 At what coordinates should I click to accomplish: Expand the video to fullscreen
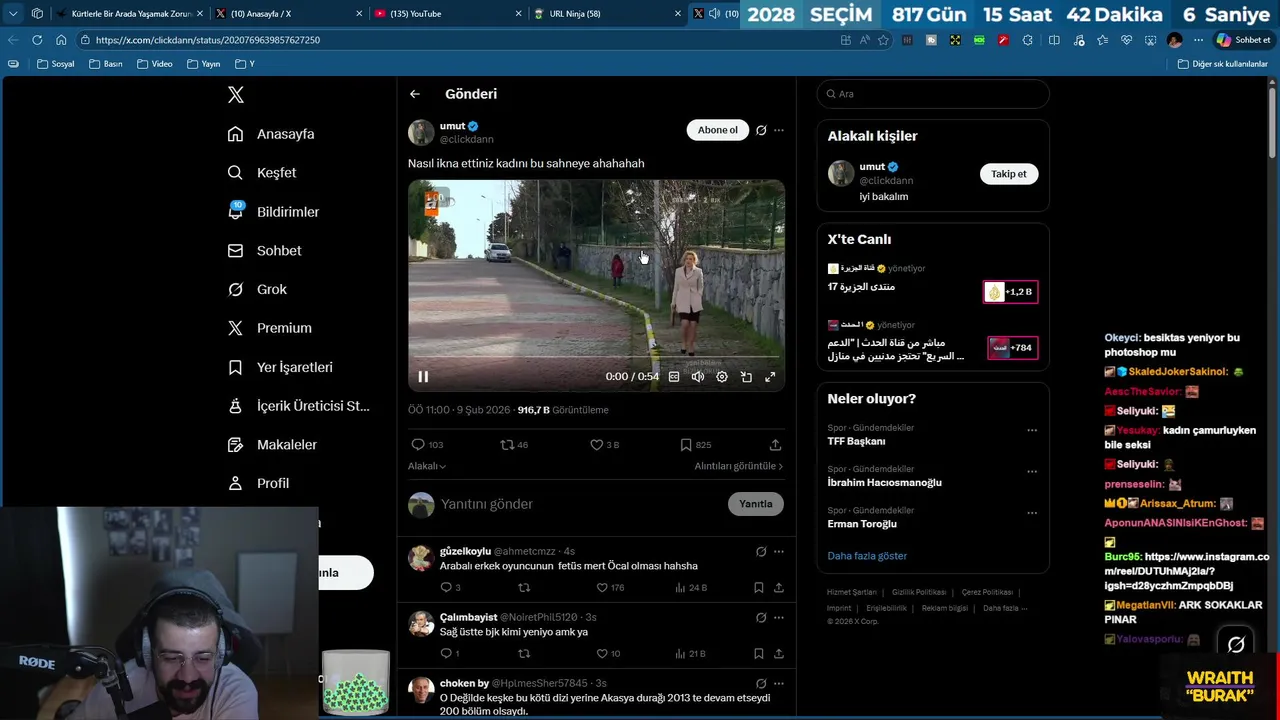pos(770,377)
